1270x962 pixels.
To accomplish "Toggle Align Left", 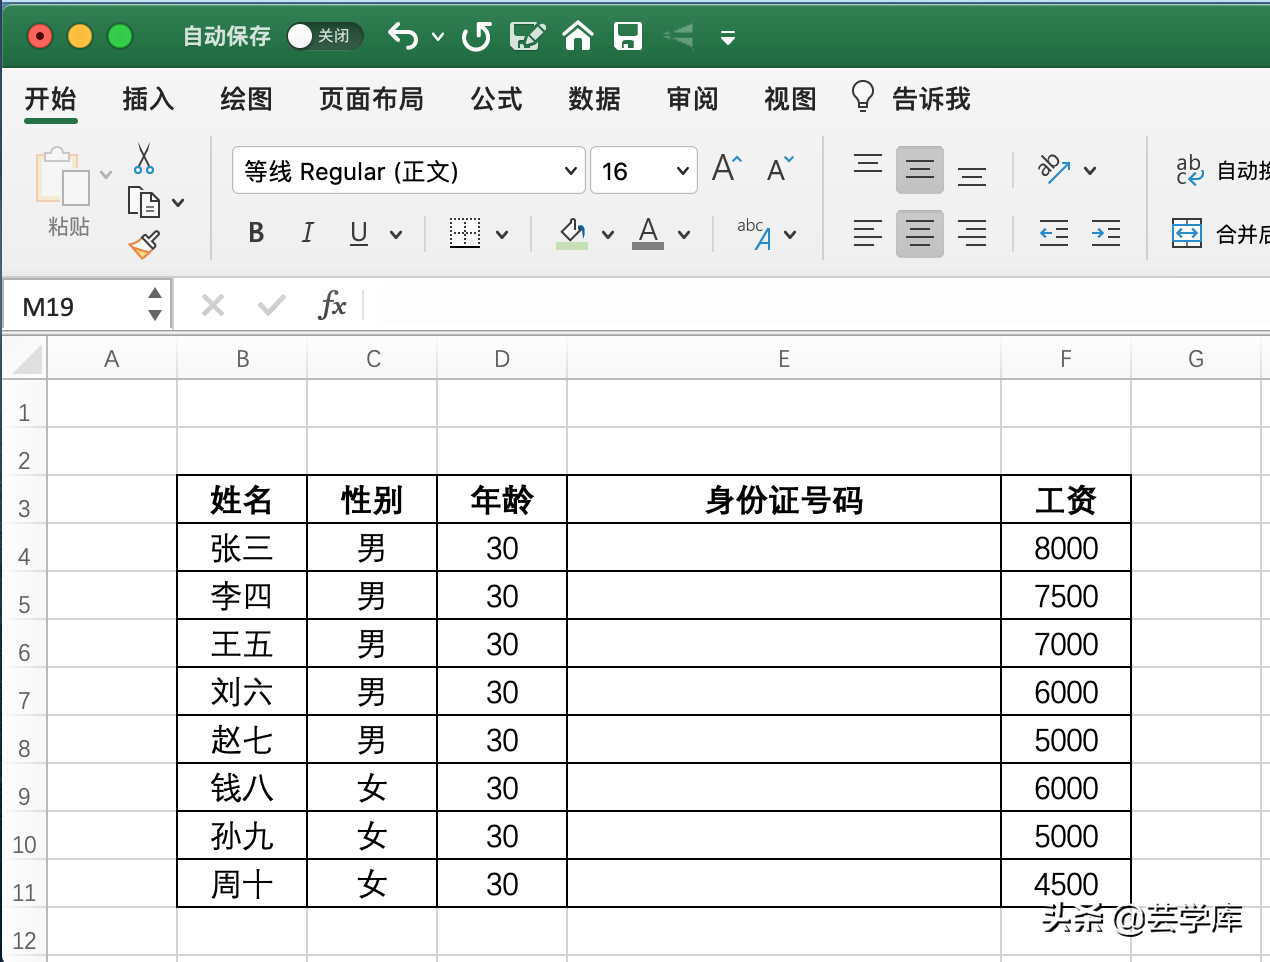I will (x=868, y=234).
